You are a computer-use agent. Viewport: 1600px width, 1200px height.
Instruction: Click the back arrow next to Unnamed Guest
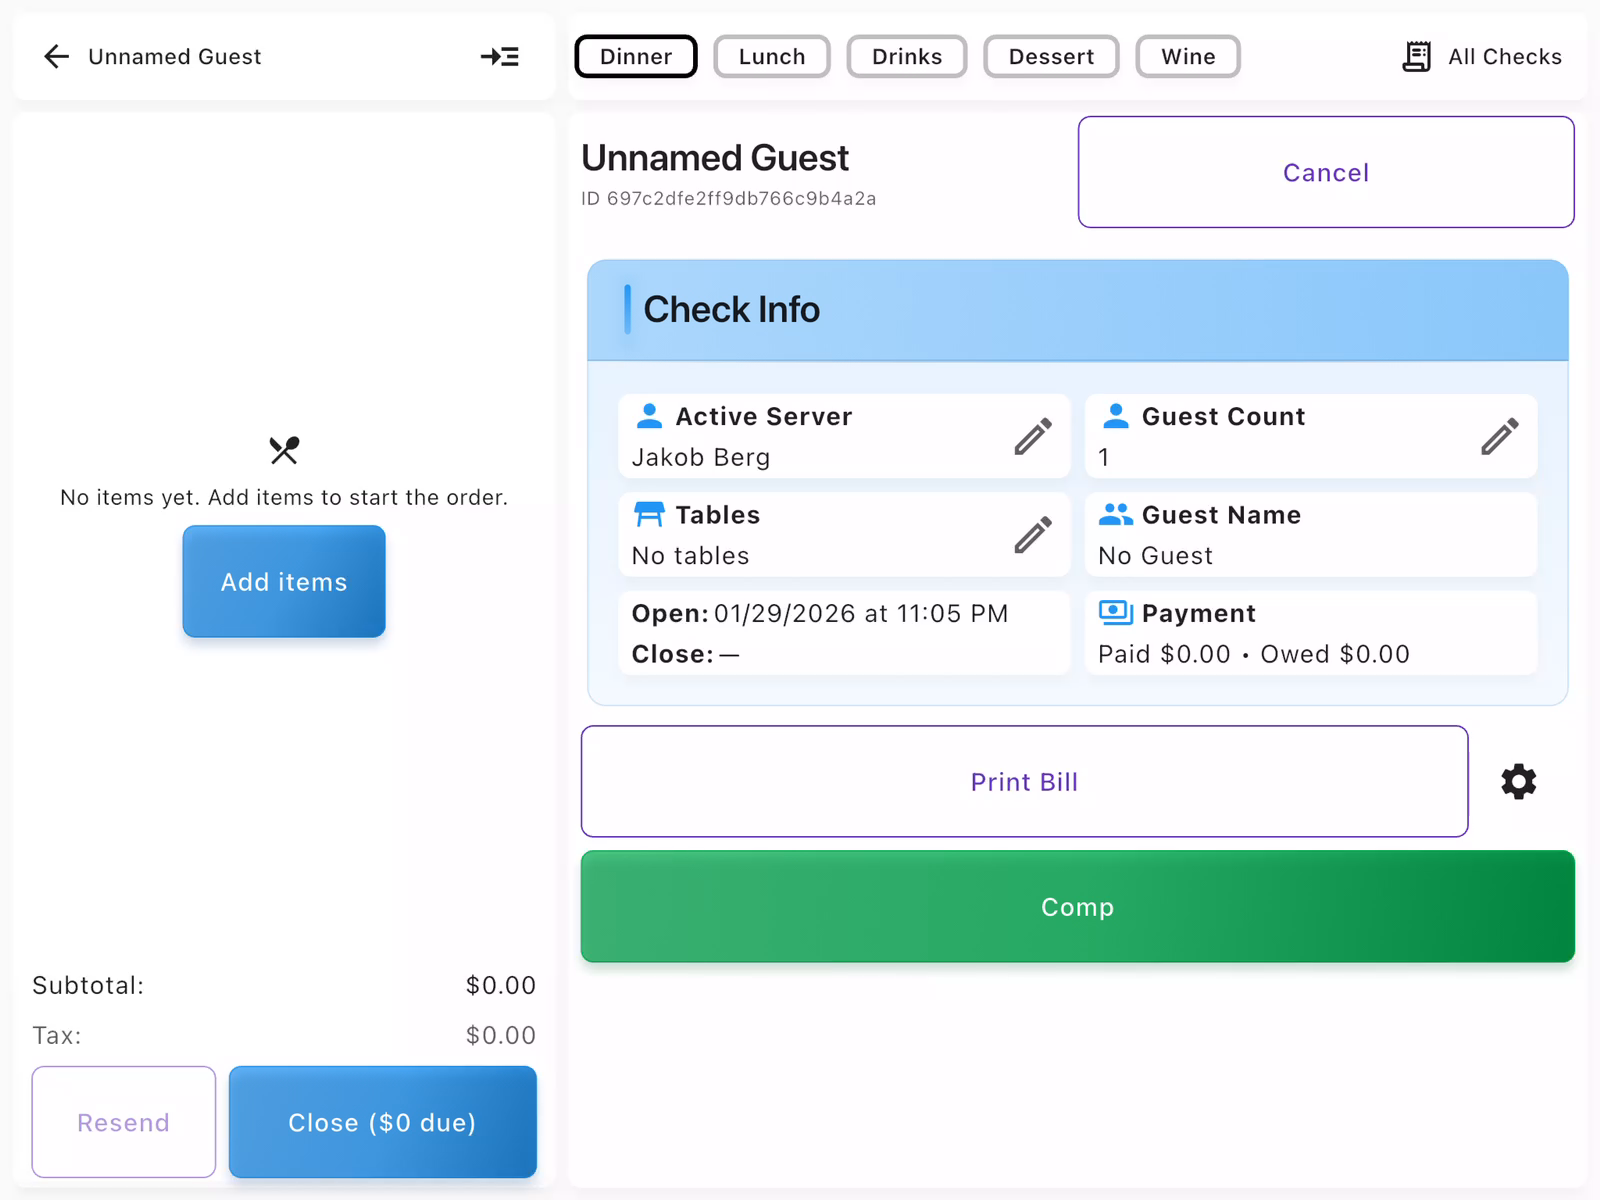tap(57, 57)
